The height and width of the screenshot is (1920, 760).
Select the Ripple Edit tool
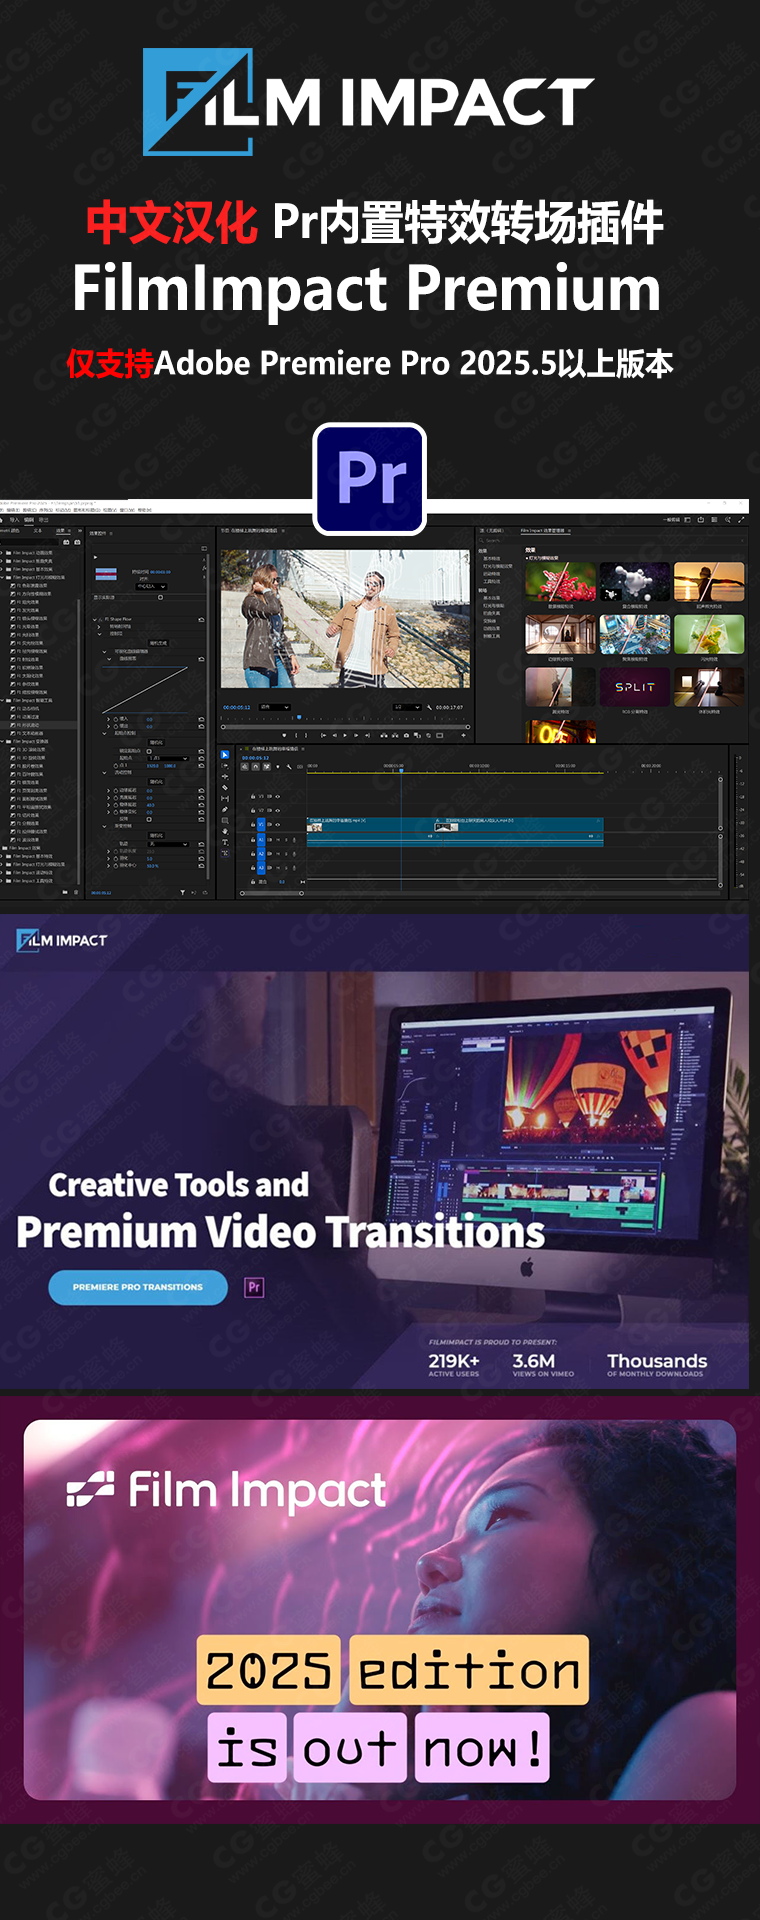click(x=225, y=777)
